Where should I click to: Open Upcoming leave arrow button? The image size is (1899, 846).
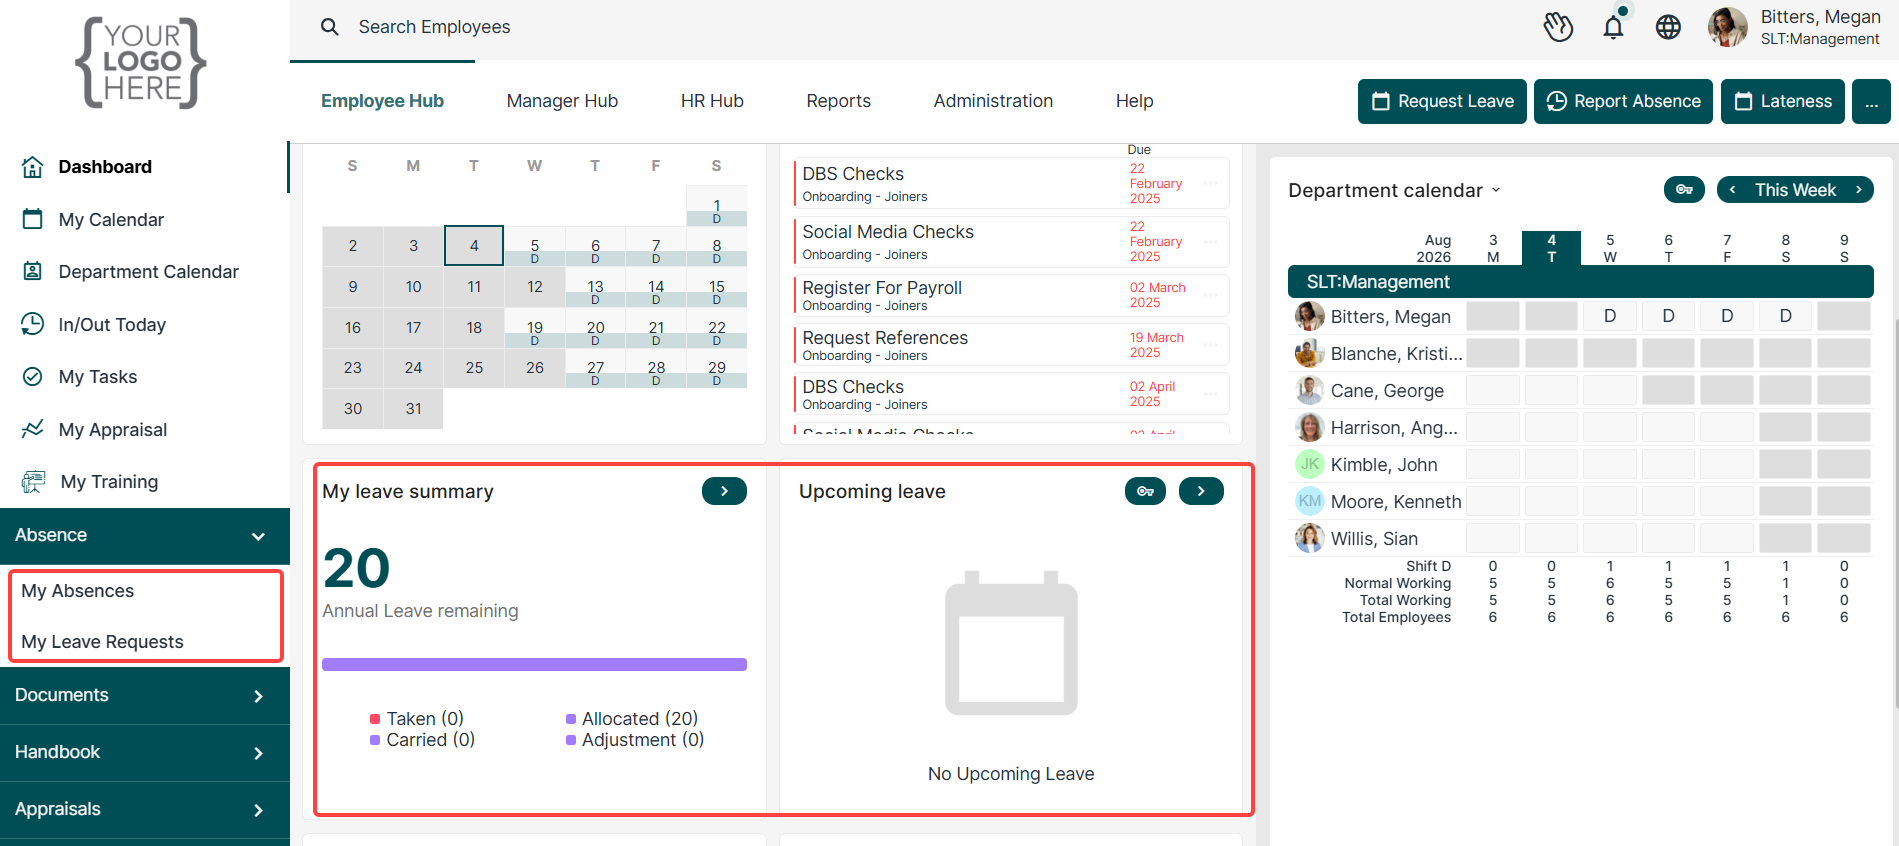pos(1201,491)
